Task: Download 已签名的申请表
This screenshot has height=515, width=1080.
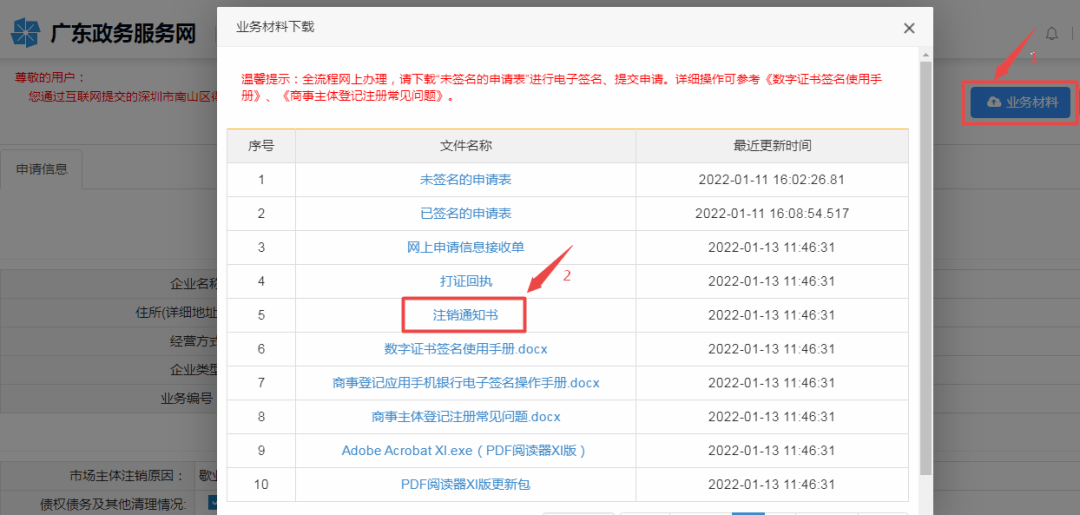Action: [x=466, y=213]
